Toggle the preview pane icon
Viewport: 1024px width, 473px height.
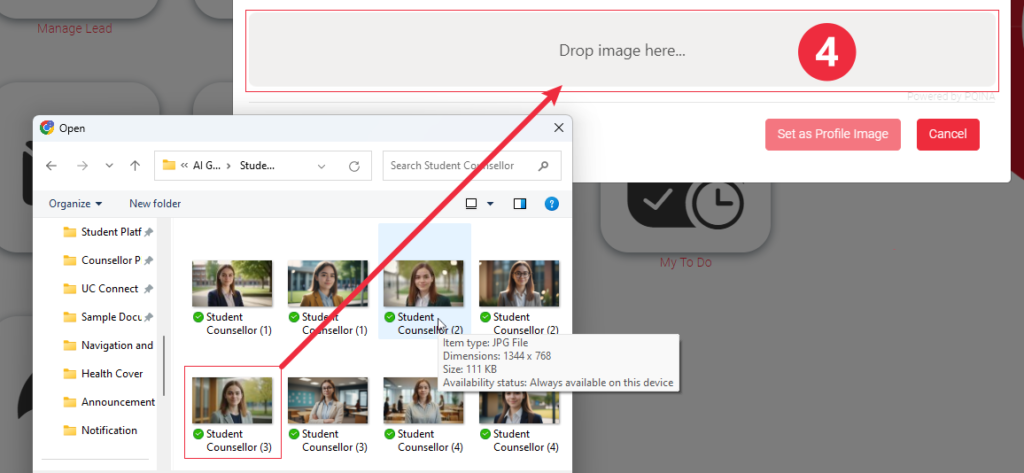pos(520,204)
